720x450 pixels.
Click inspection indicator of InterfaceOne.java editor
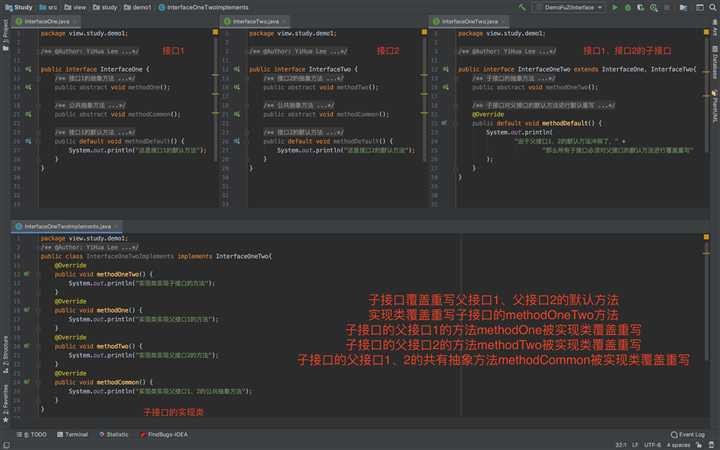215,32
